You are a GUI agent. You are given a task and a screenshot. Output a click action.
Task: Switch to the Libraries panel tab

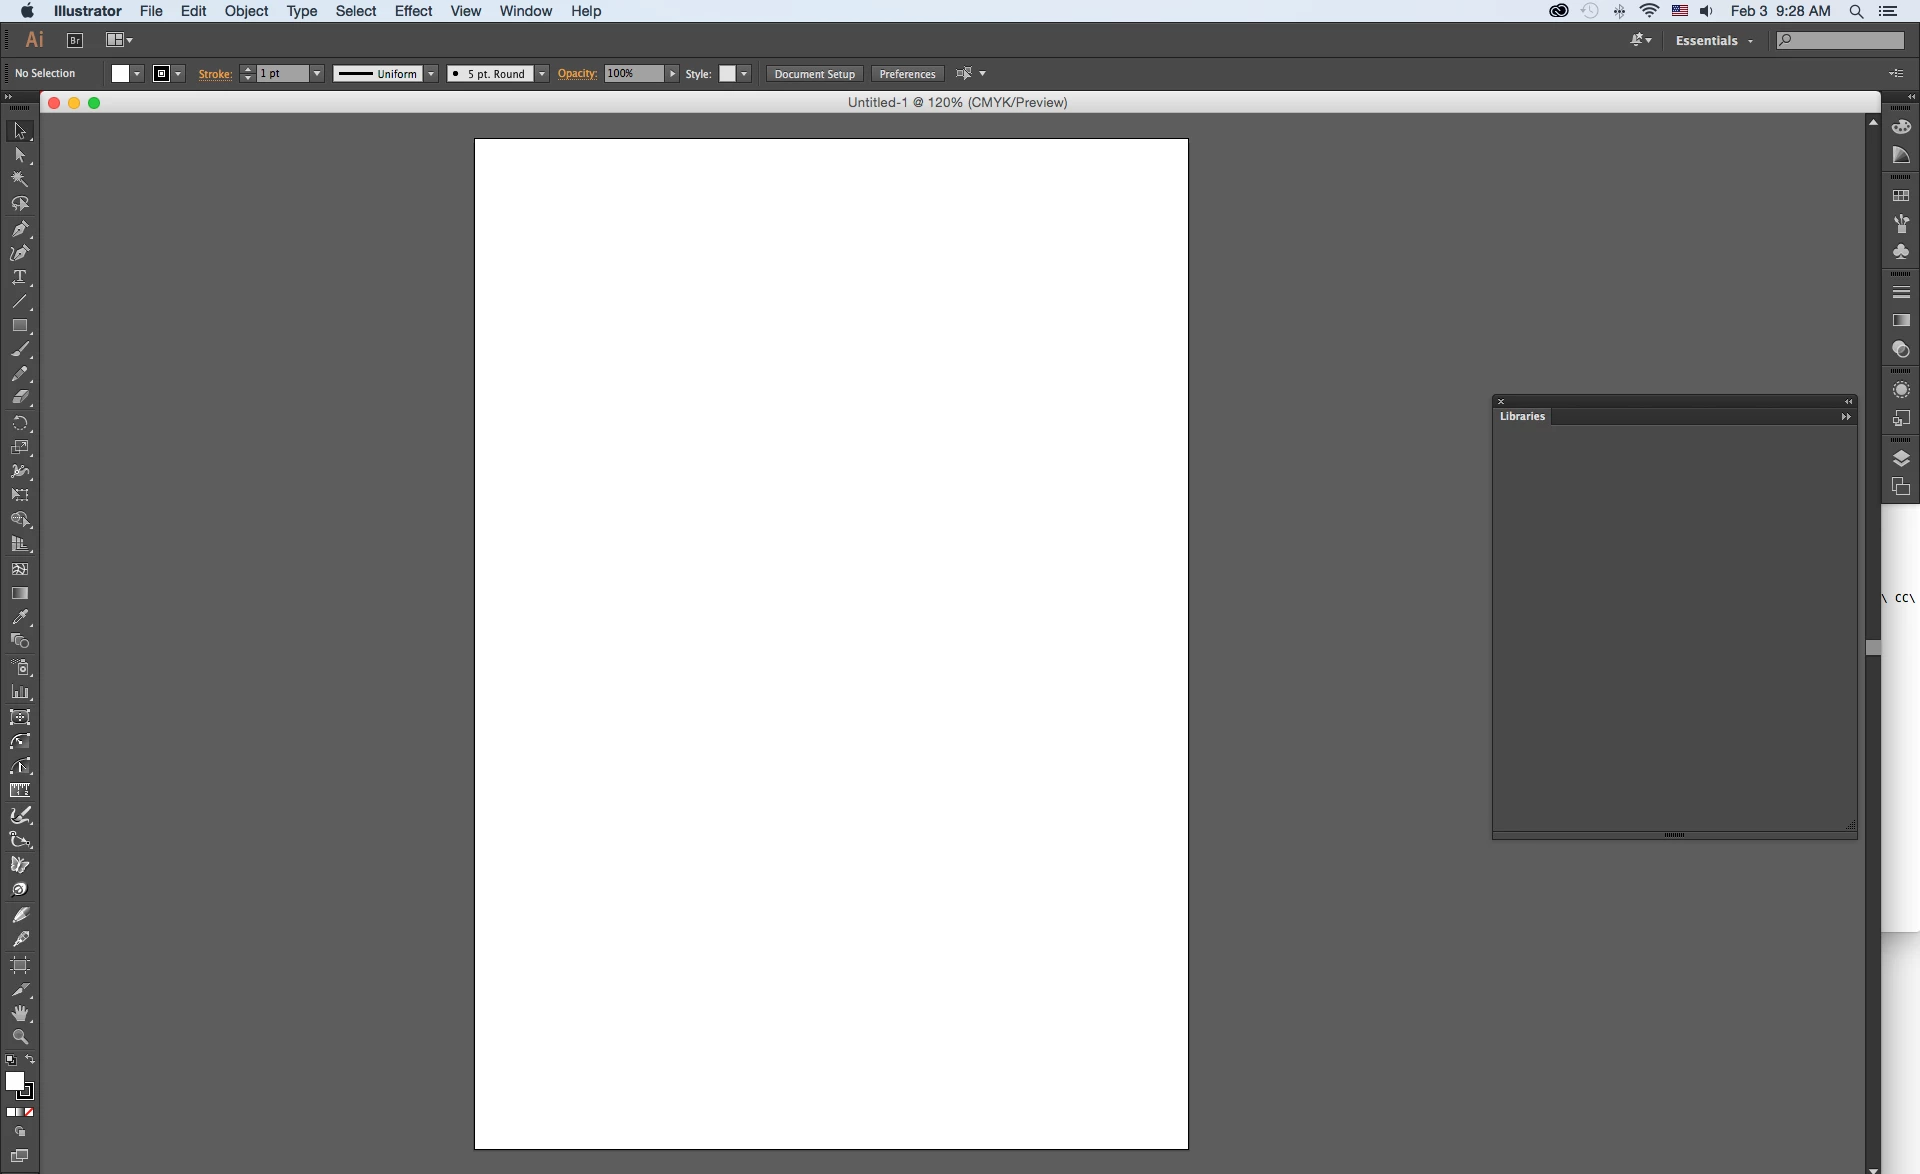pos(1522,416)
